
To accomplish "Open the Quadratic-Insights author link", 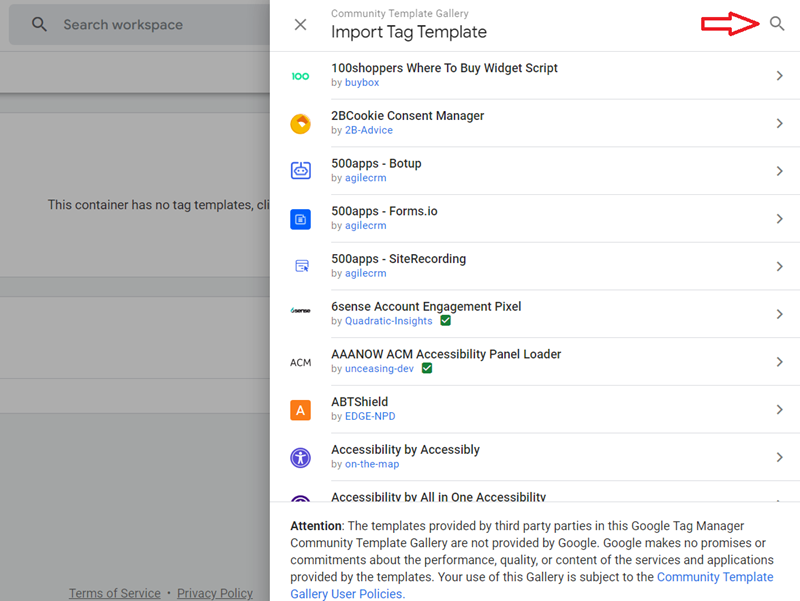I will (x=388, y=321).
